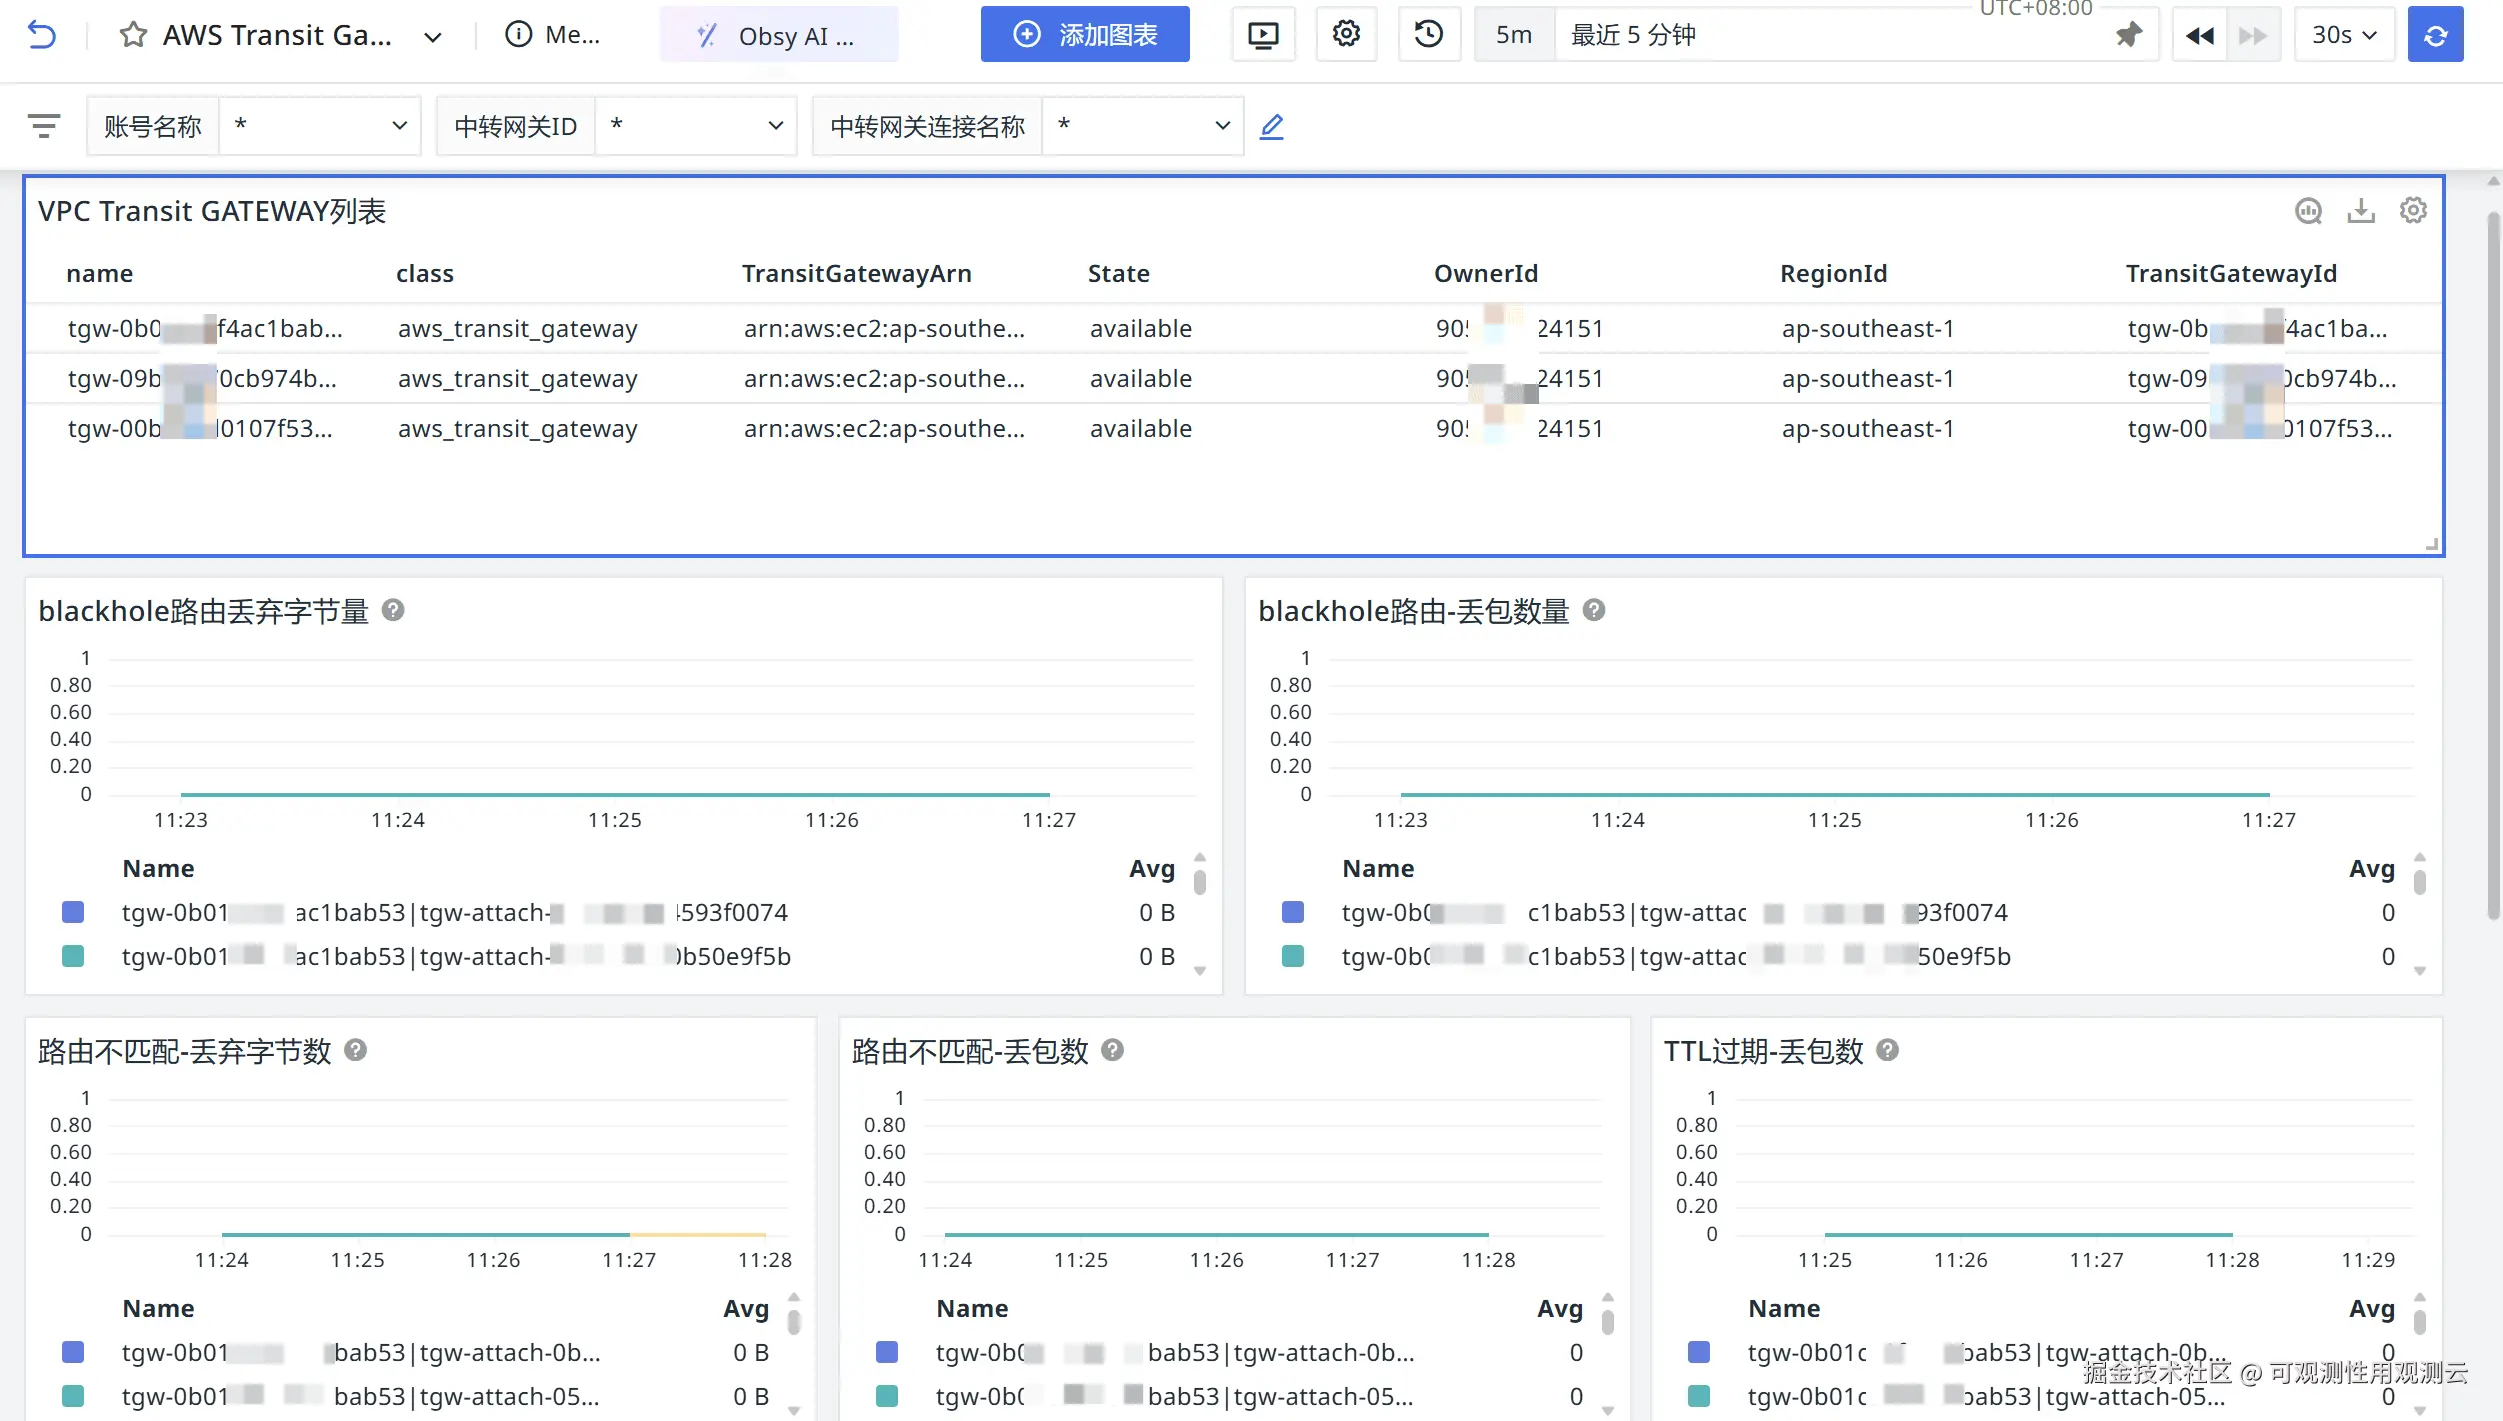Toggle blue series in blackhole packets legend

tap(1293, 912)
